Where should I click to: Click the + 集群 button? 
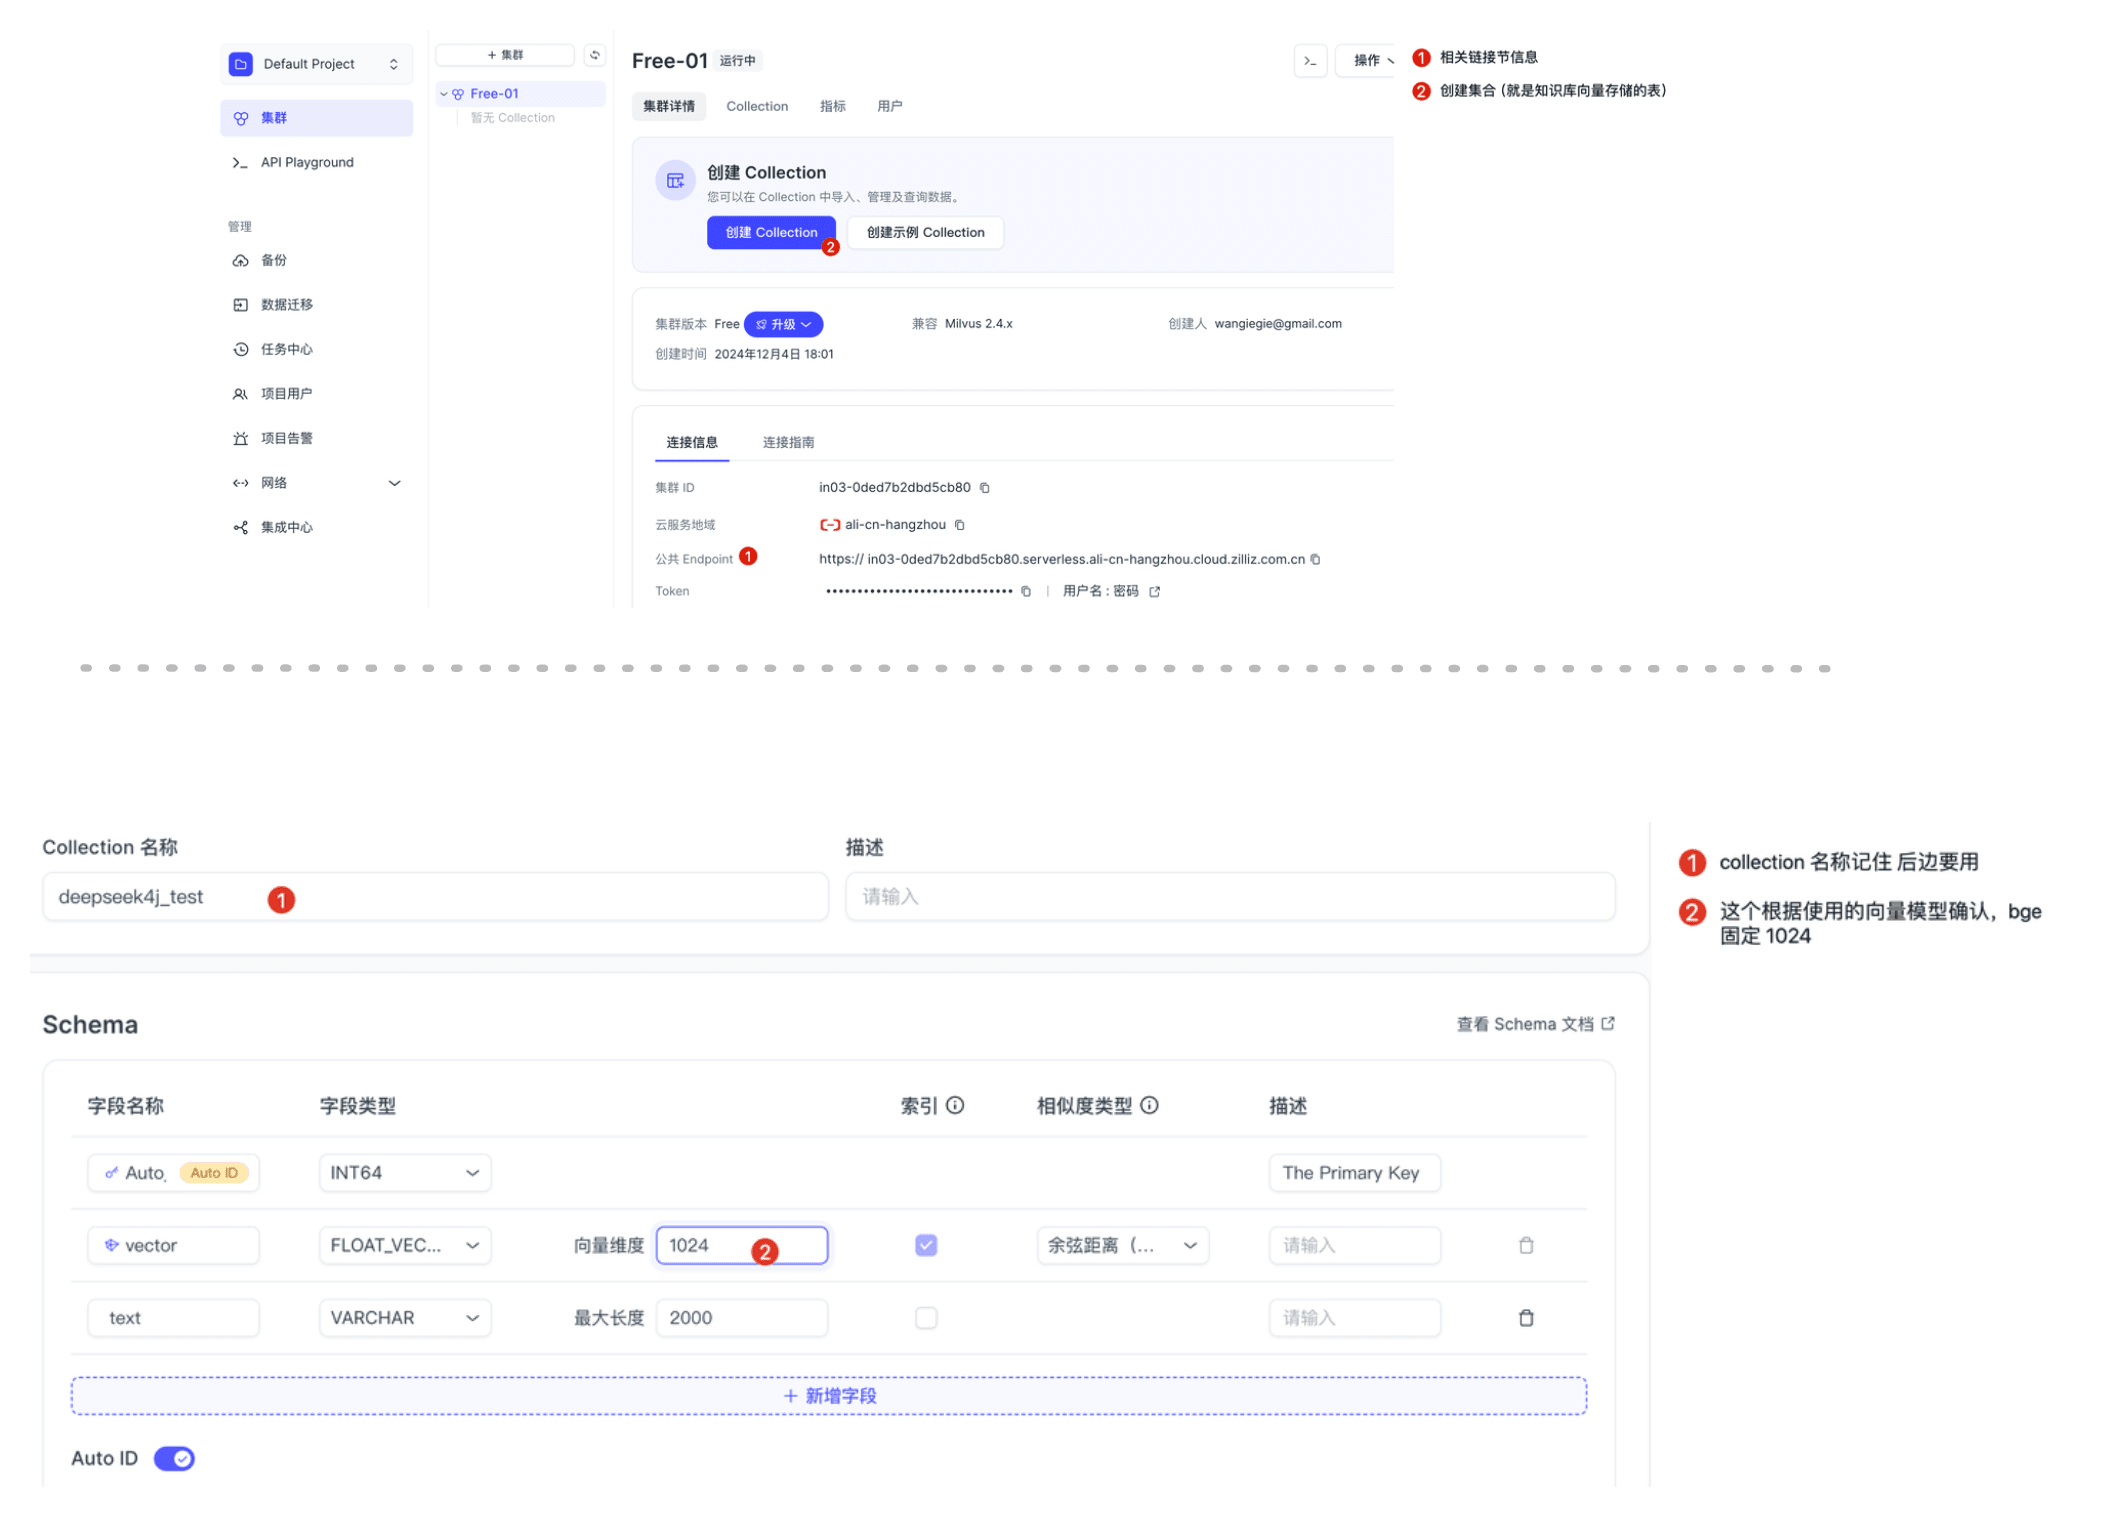coord(505,55)
